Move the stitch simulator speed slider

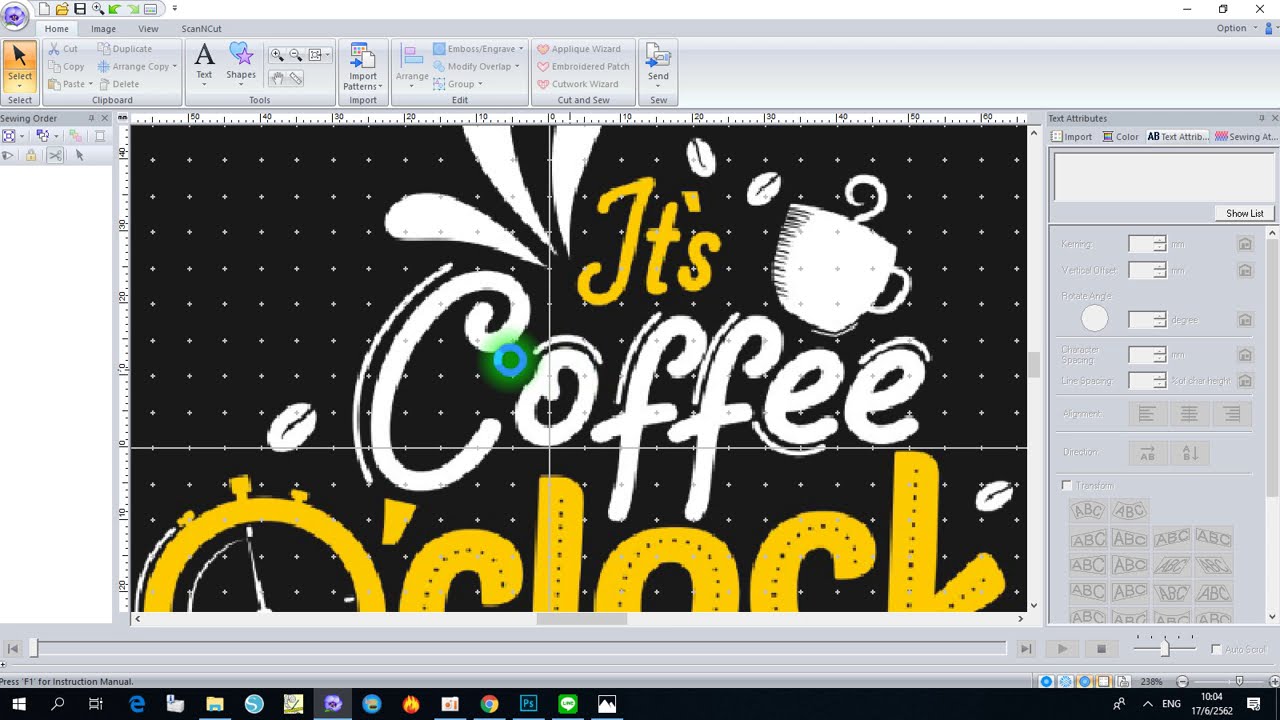1164,648
